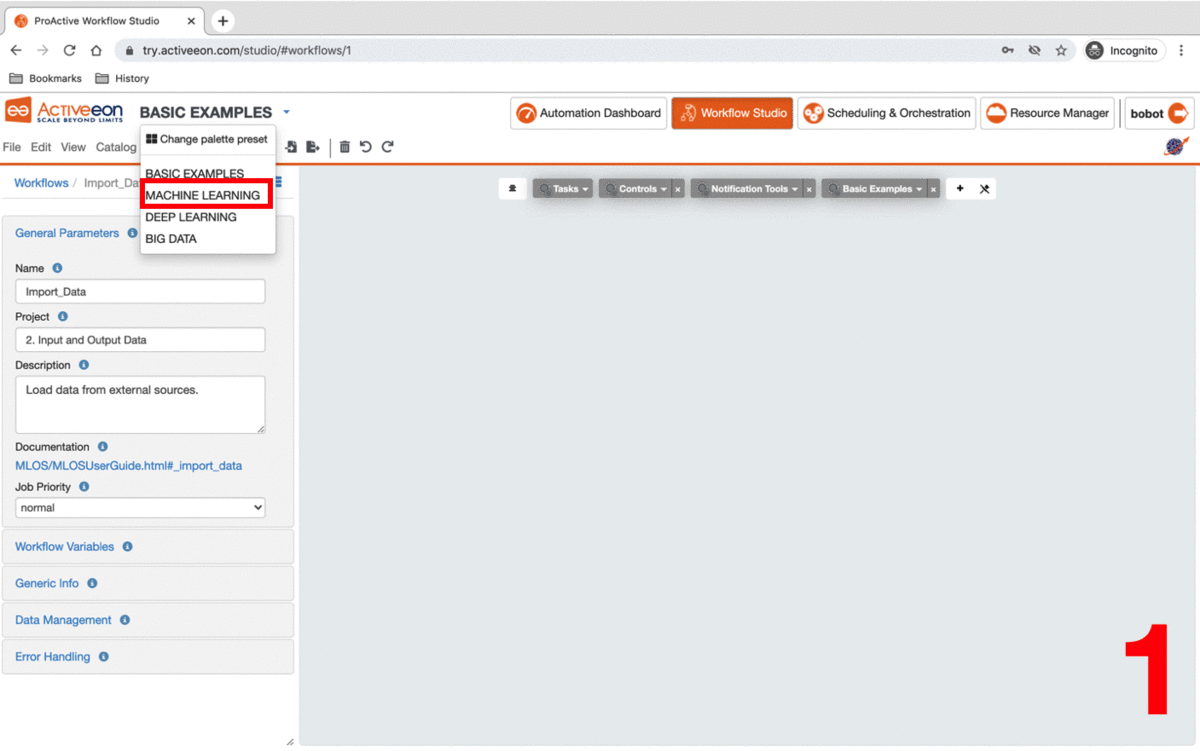
Task: Remove the Notification Tools palette bucket
Action: [x=810, y=189]
